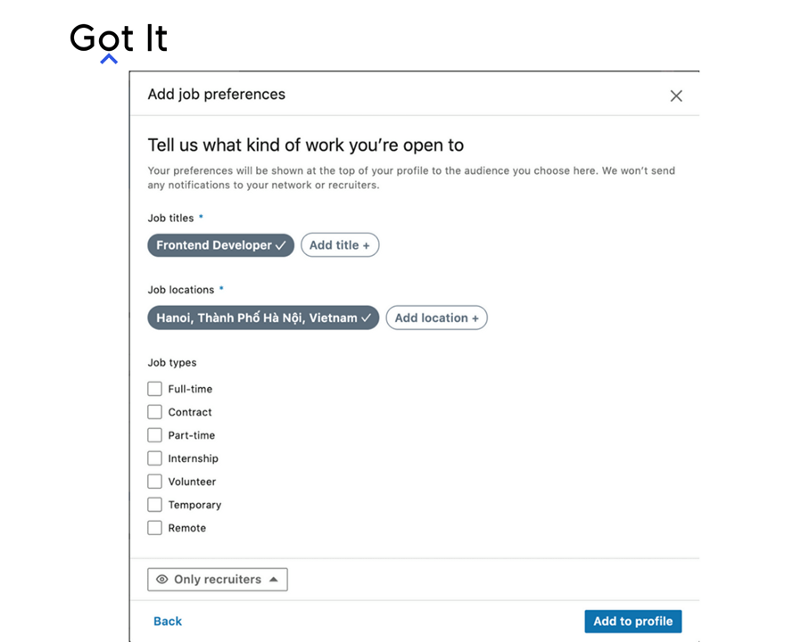800x642 pixels.
Task: Expand the arrow beside Only recruiters
Action: pos(273,579)
